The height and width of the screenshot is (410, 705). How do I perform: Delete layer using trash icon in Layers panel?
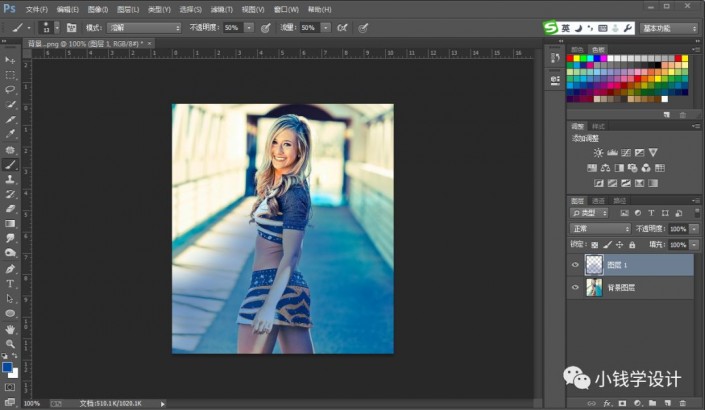[x=683, y=403]
